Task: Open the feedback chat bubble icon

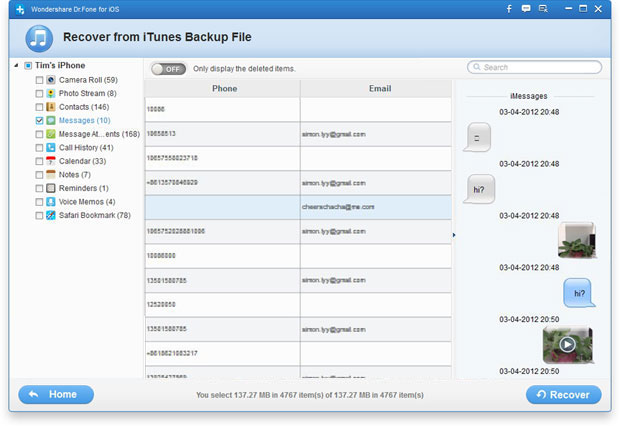Action: pyautogui.click(x=525, y=8)
